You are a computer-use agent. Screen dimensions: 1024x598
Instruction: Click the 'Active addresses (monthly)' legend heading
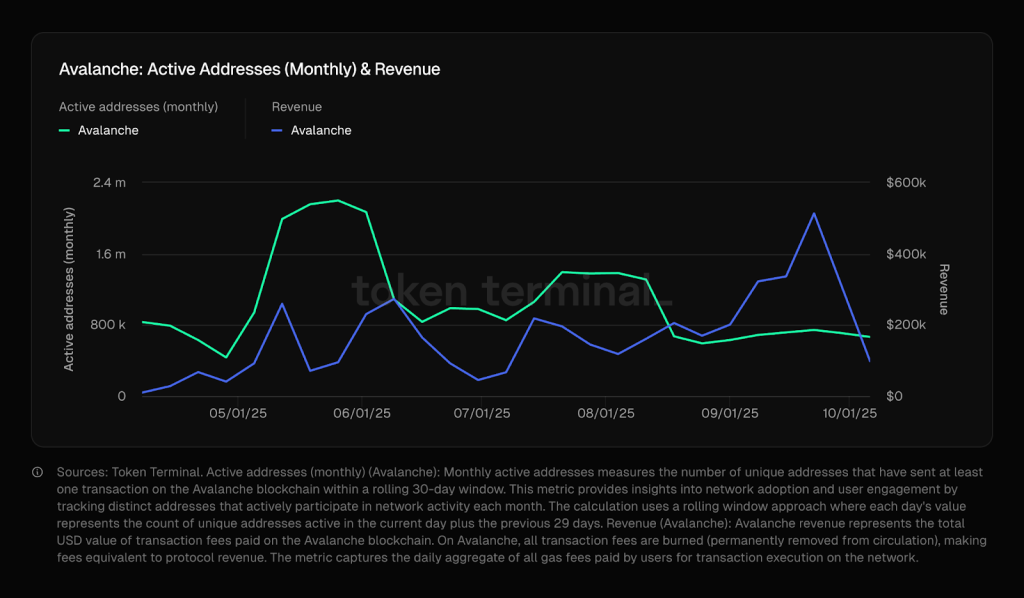coord(138,106)
